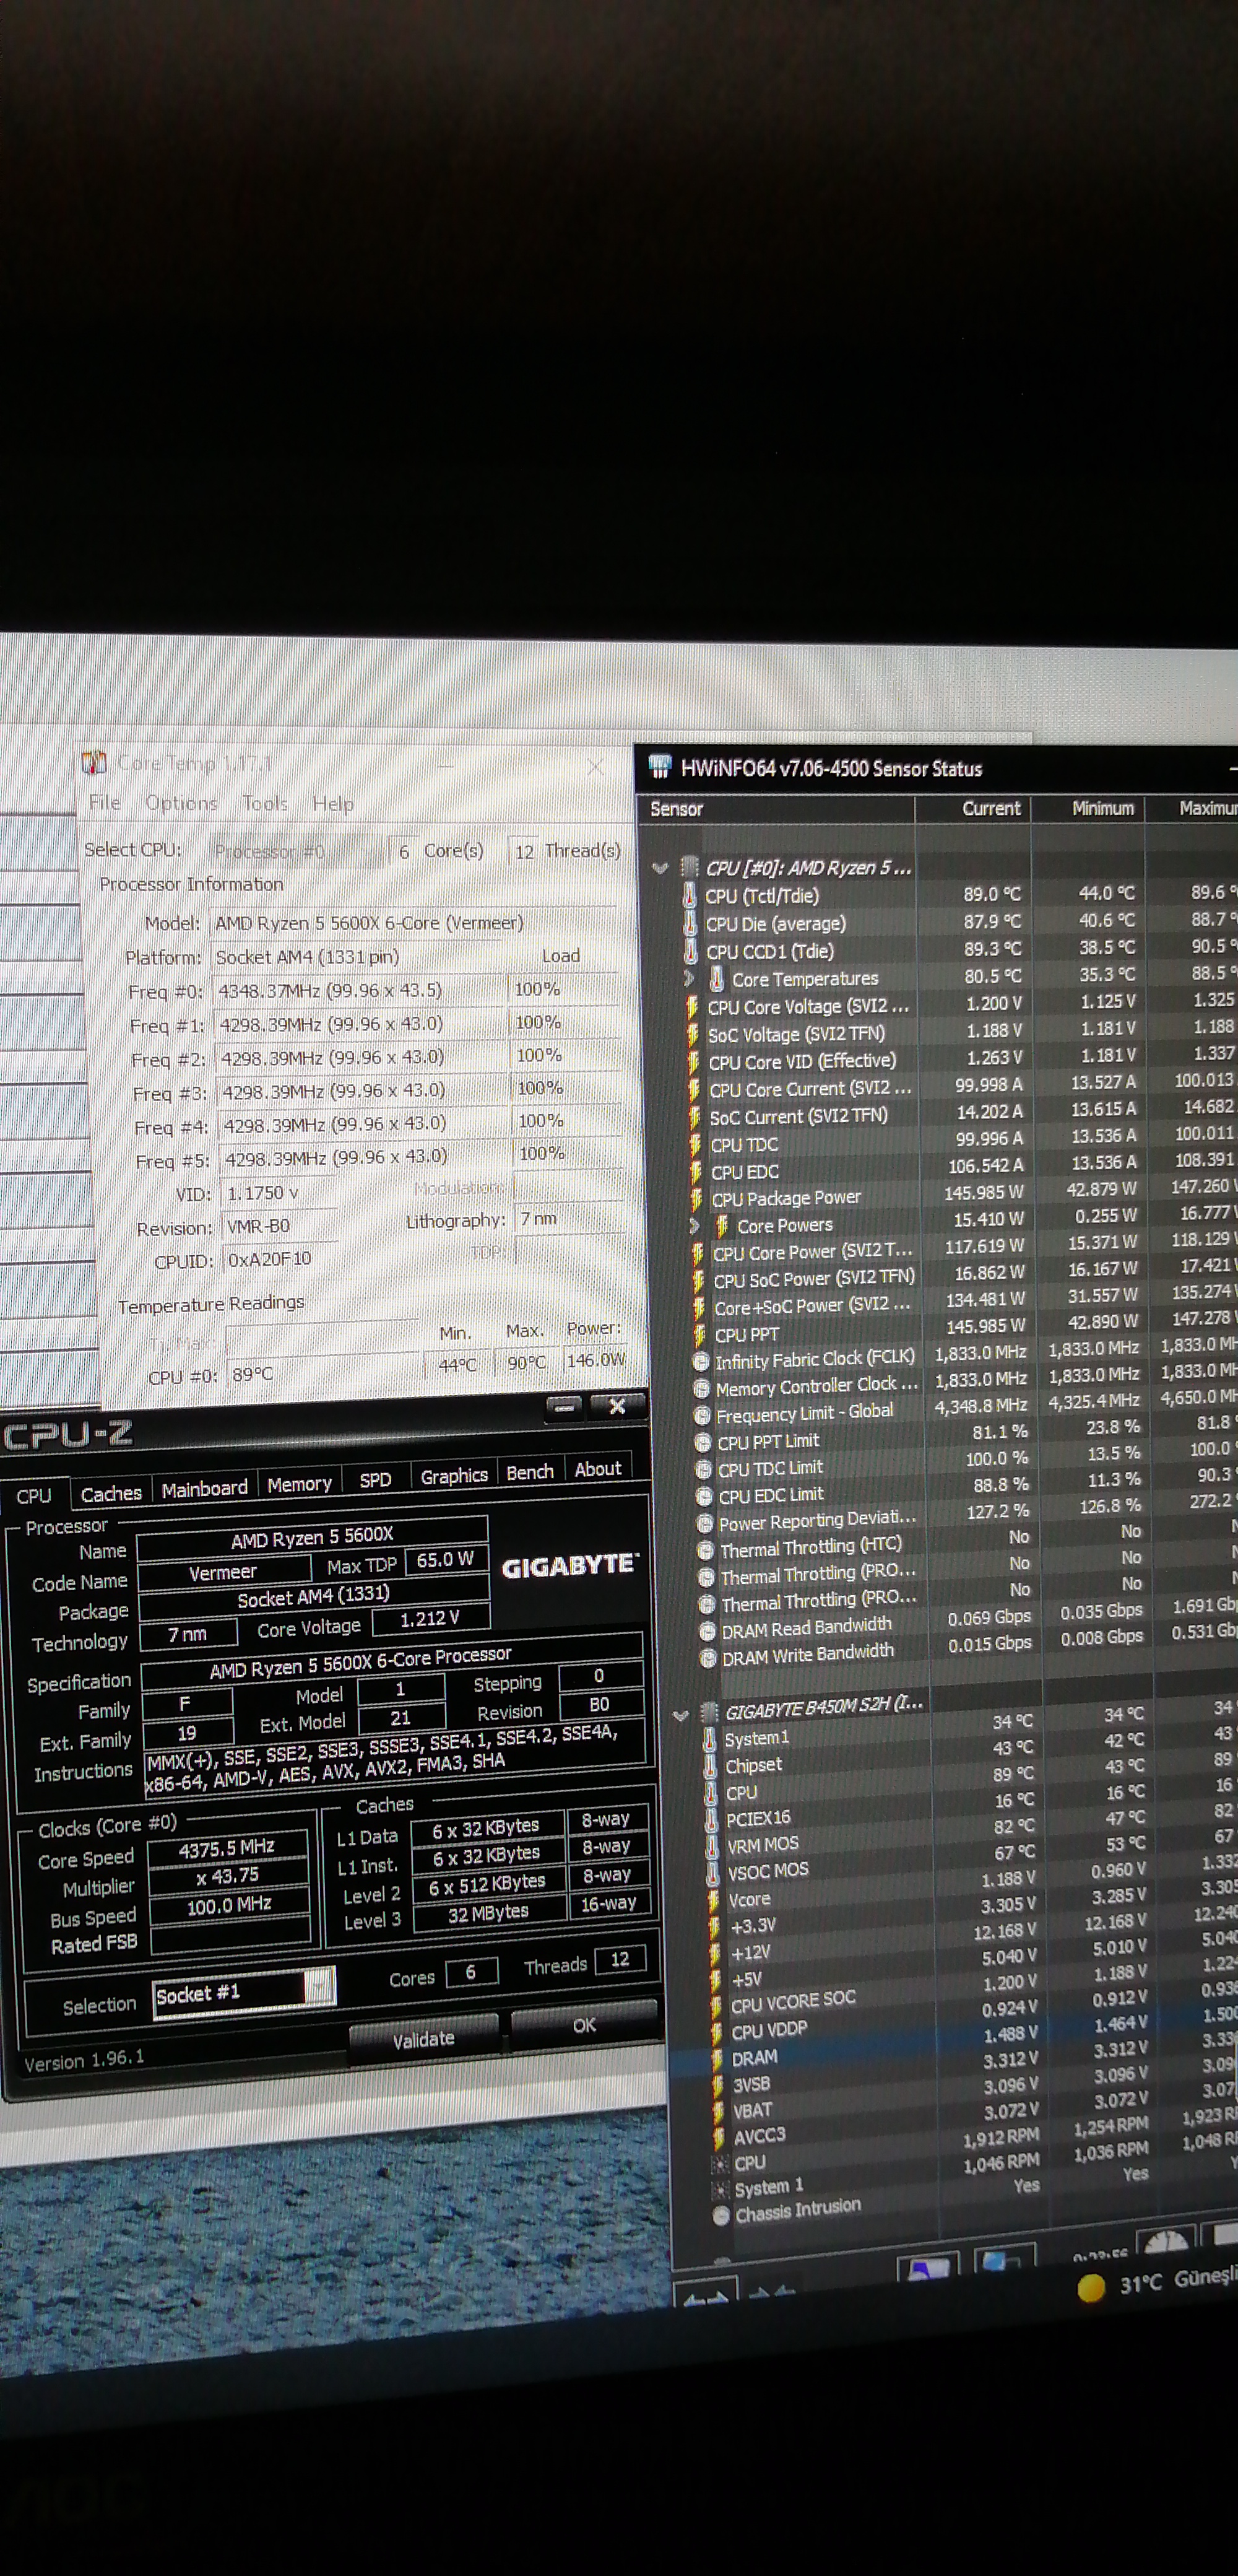
Task: Switch to the Bench tab in CPU-Z
Action: [530, 1472]
